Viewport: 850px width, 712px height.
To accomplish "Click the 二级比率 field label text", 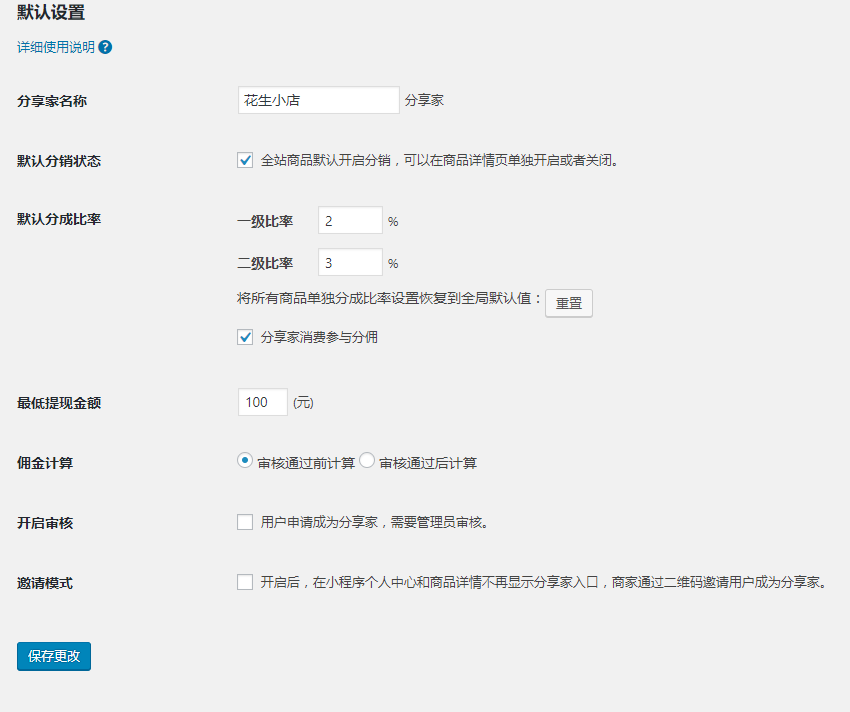I will tap(265, 263).
